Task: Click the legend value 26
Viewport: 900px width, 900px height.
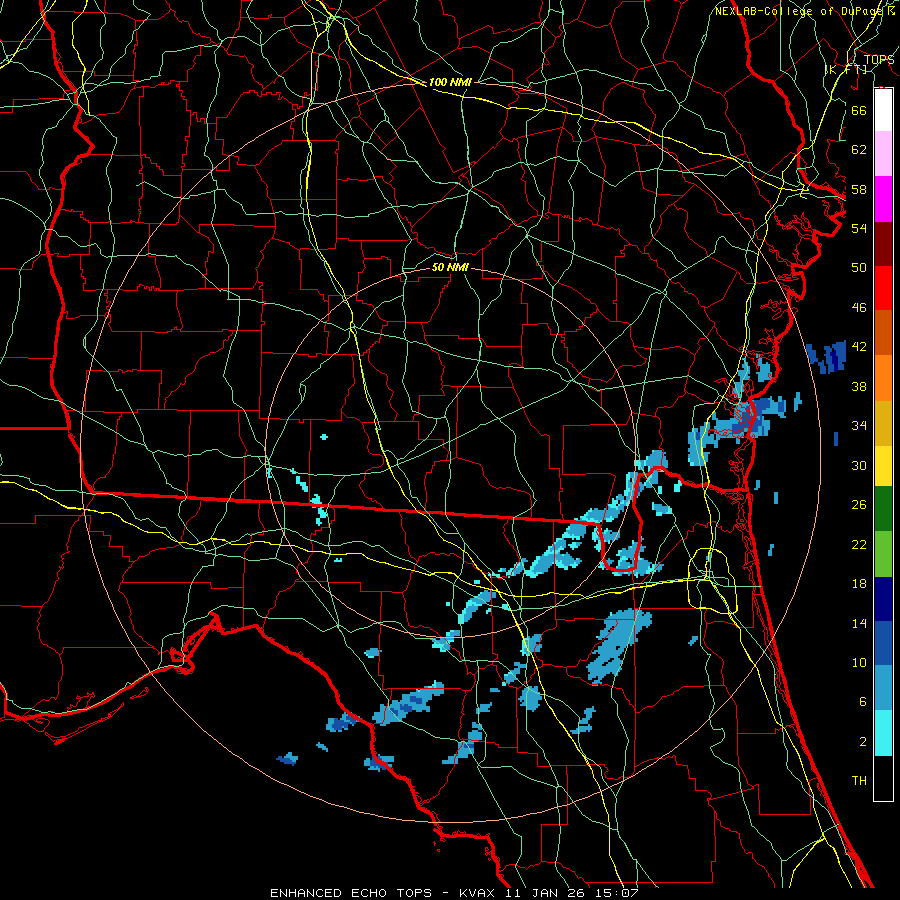Action: point(859,505)
